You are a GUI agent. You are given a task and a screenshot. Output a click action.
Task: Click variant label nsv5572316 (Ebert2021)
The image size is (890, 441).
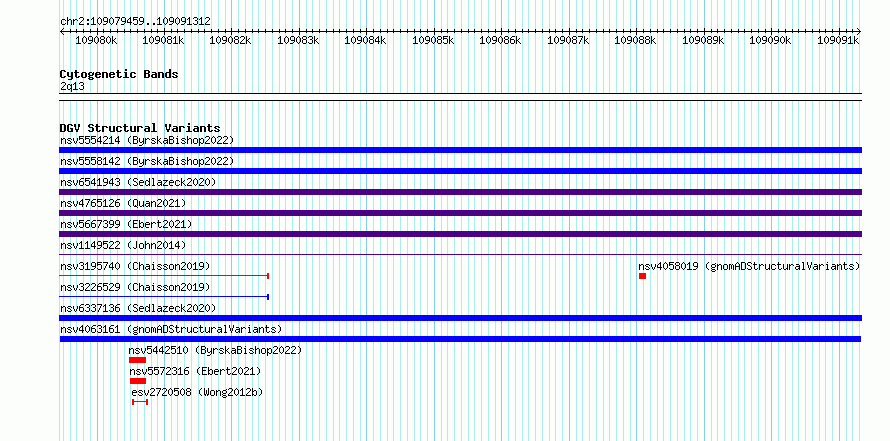click(195, 371)
